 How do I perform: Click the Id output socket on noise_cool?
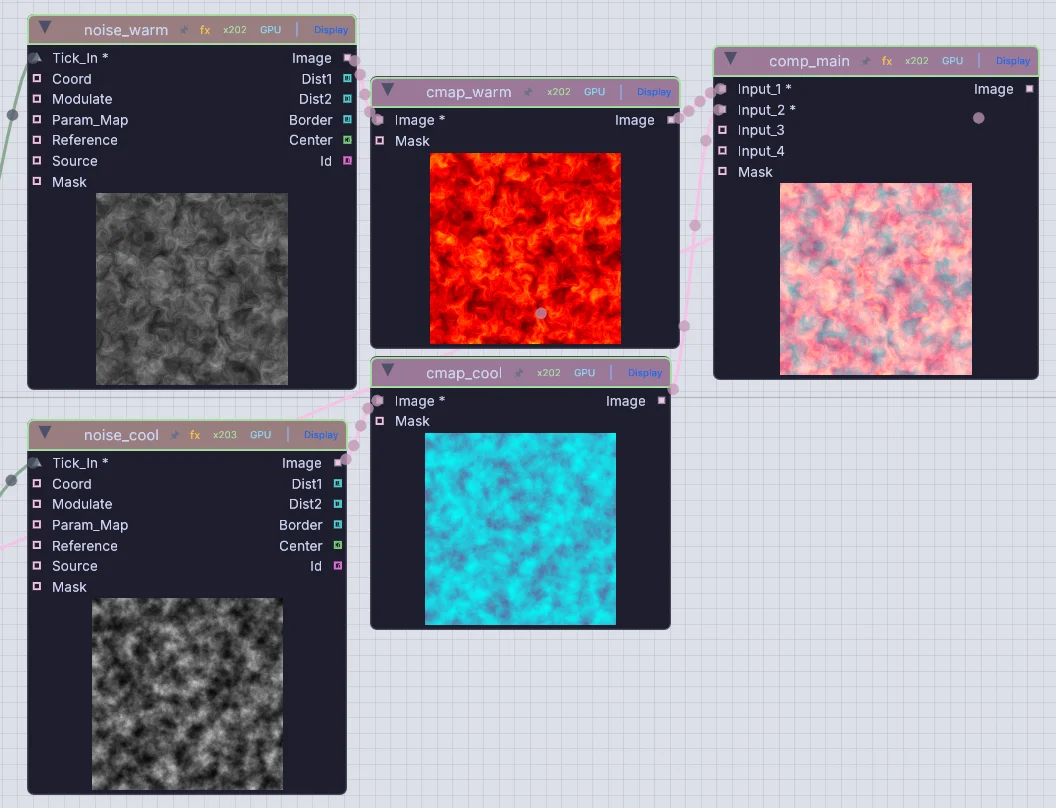338,566
